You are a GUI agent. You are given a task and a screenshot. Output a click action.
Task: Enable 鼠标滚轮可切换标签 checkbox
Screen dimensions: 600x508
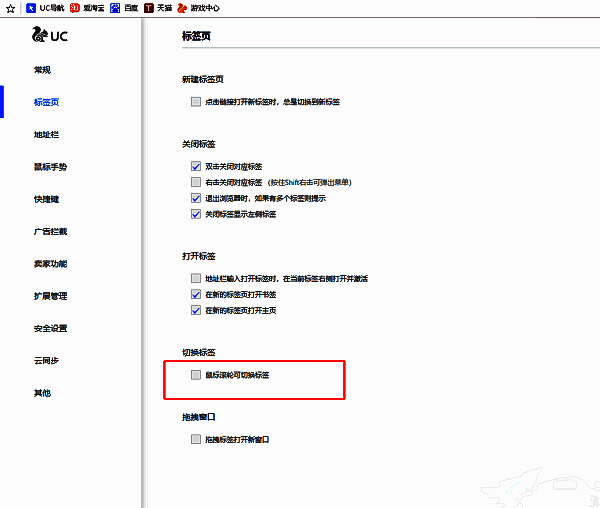click(196, 375)
